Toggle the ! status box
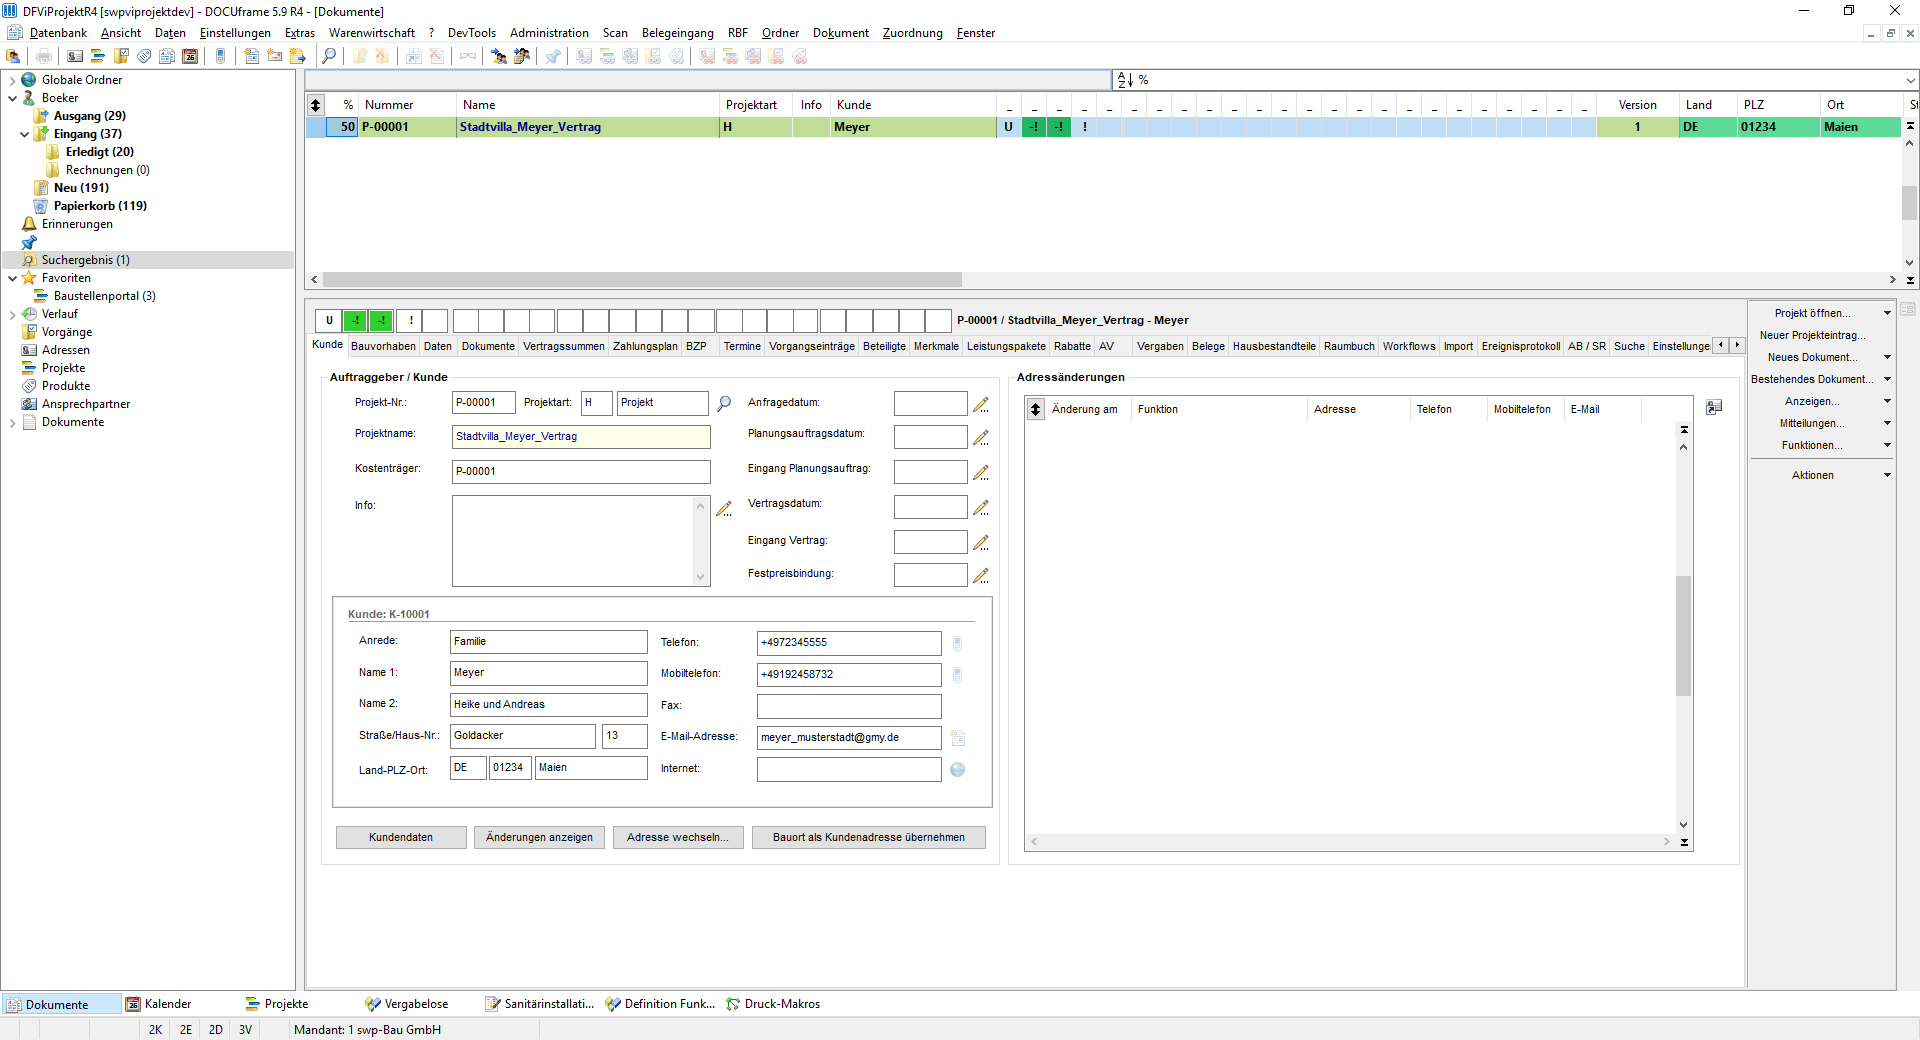 tap(410, 321)
